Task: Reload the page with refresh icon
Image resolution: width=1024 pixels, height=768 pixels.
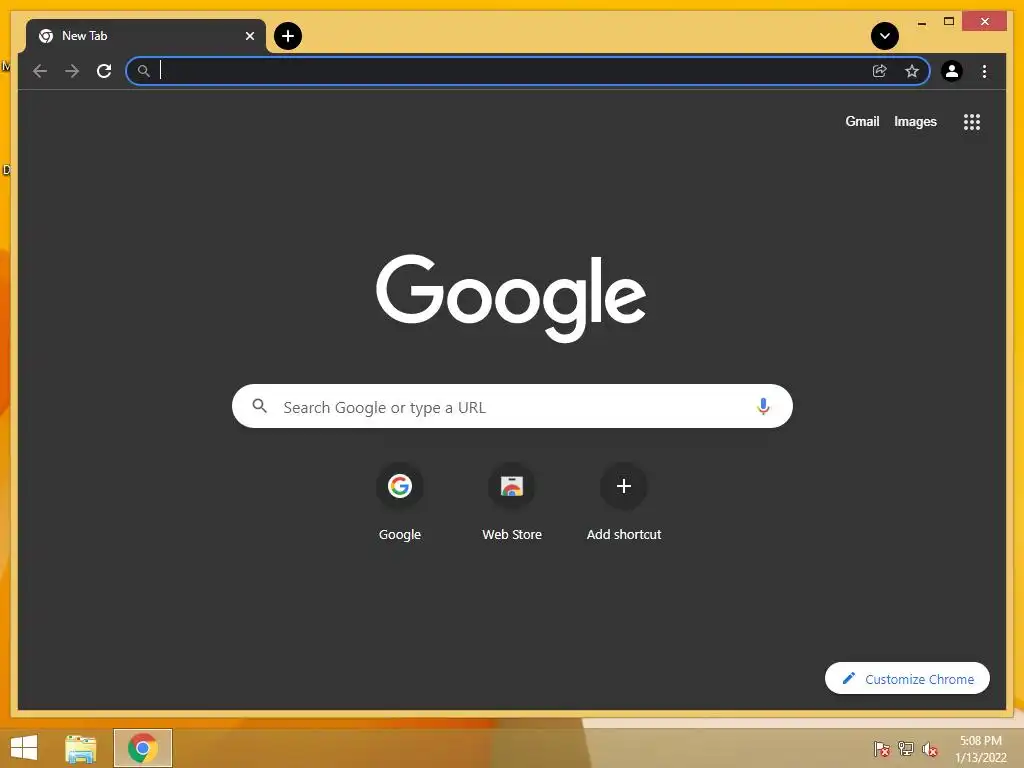Action: point(104,71)
